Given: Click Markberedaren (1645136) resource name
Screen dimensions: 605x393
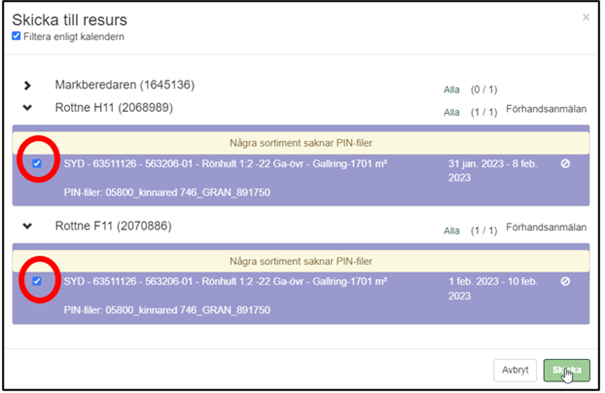Looking at the screenshot, I should pos(125,85).
